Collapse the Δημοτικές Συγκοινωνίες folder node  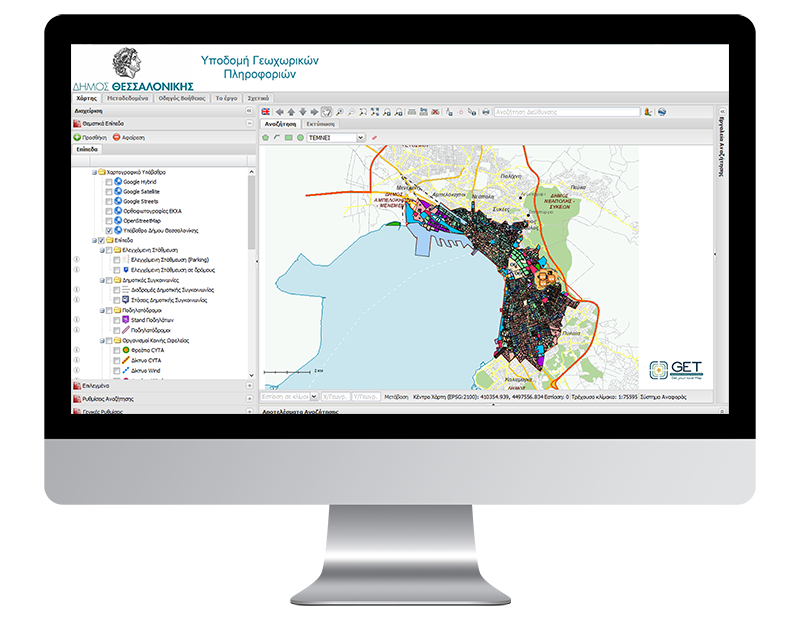click(102, 280)
